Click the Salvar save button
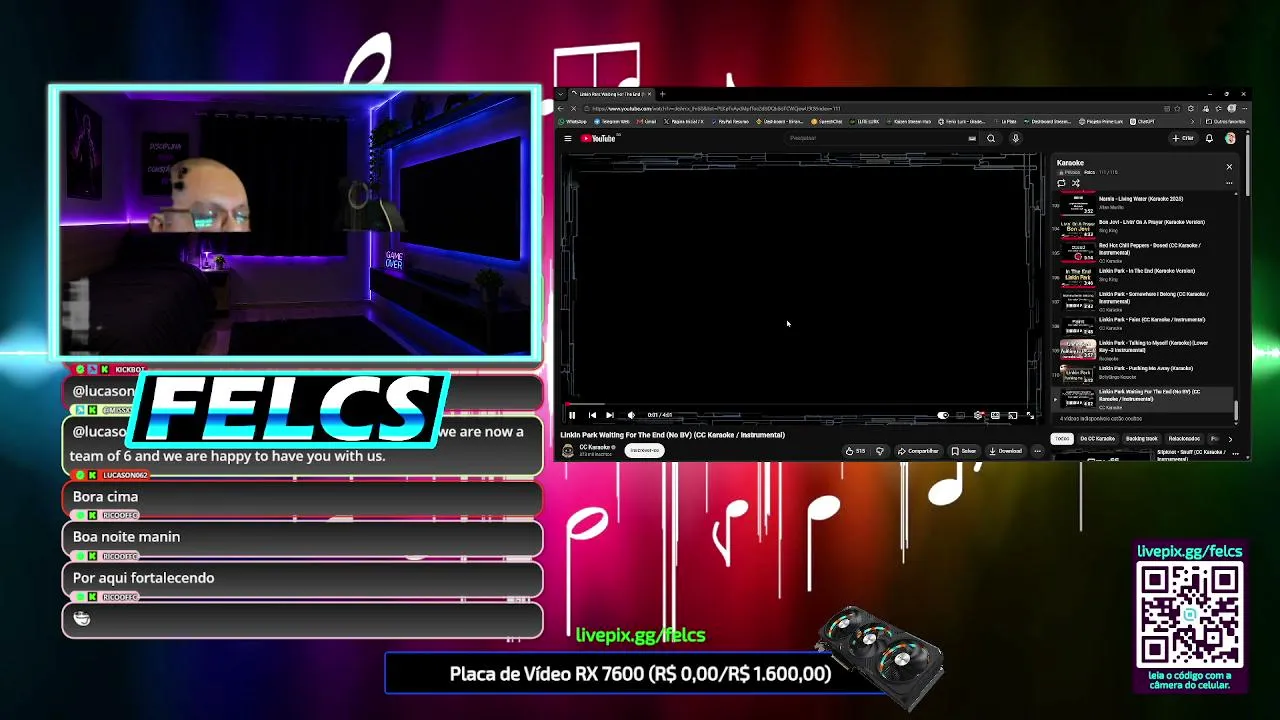Image resolution: width=1280 pixels, height=720 pixels. tap(964, 451)
